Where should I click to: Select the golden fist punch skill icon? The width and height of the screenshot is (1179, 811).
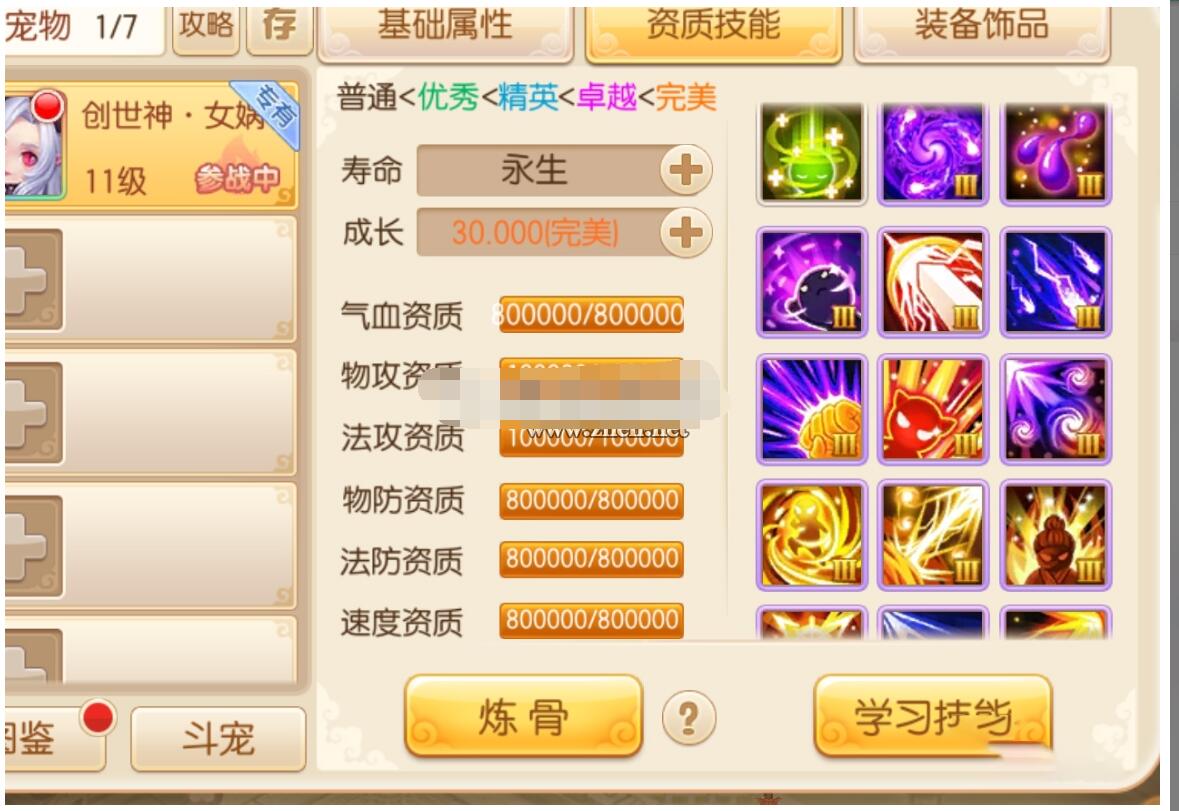pyautogui.click(x=811, y=409)
